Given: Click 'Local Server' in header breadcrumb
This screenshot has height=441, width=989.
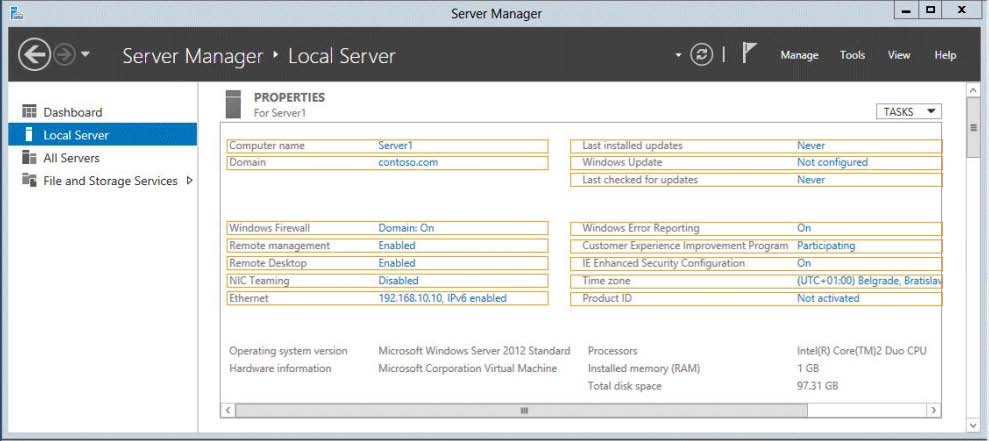Looking at the screenshot, I should point(341,56).
